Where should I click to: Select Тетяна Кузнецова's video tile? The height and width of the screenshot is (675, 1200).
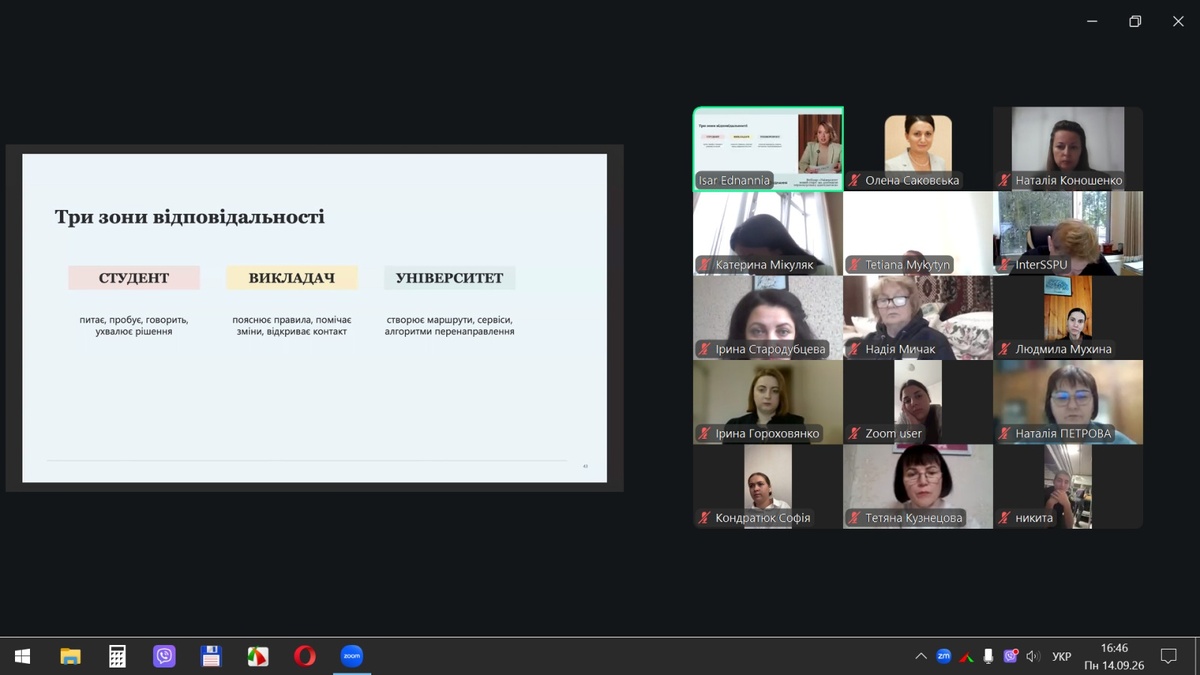point(918,486)
